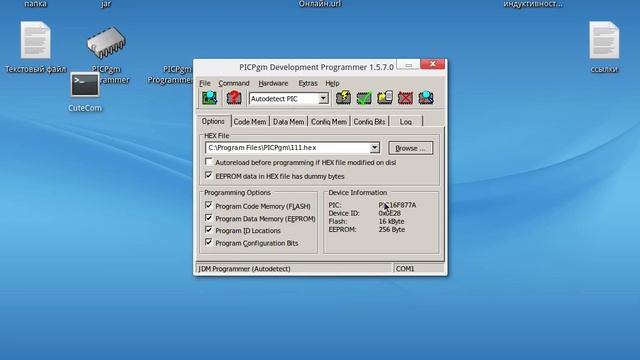Switch to the Options tab

pyautogui.click(x=213, y=121)
